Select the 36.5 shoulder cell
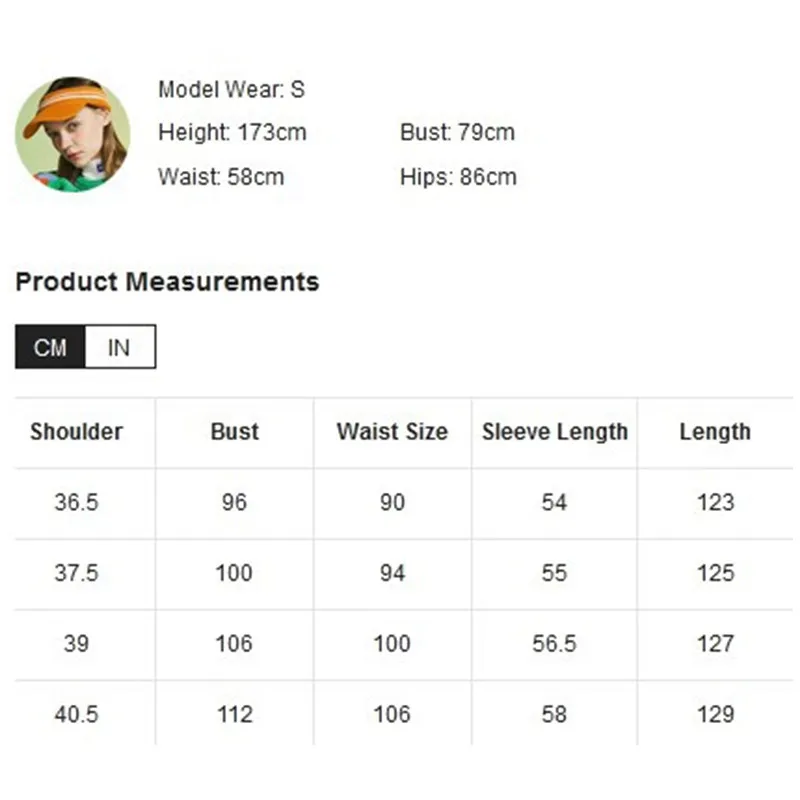 pos(77,503)
